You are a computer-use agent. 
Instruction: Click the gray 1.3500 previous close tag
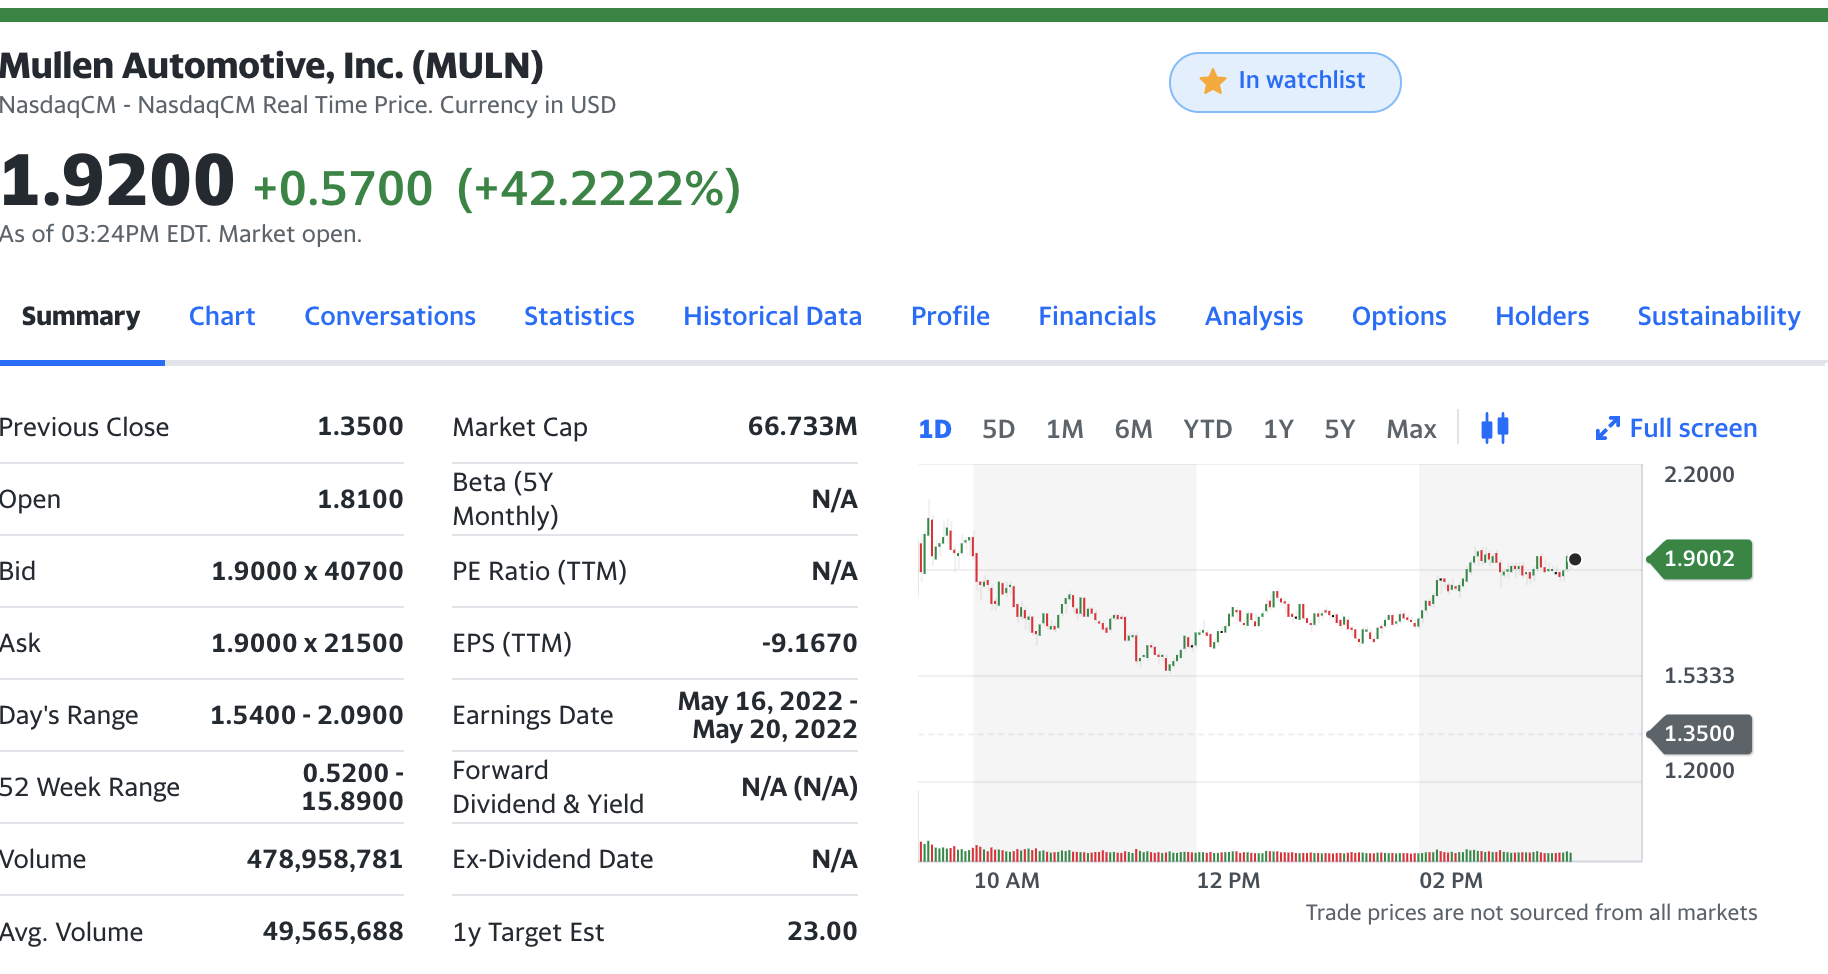point(1699,733)
